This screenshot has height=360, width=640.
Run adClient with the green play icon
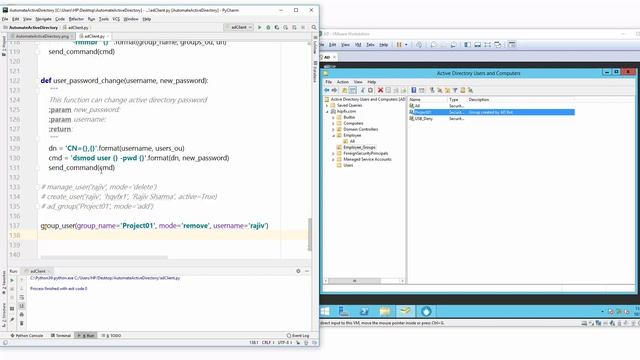259,27
